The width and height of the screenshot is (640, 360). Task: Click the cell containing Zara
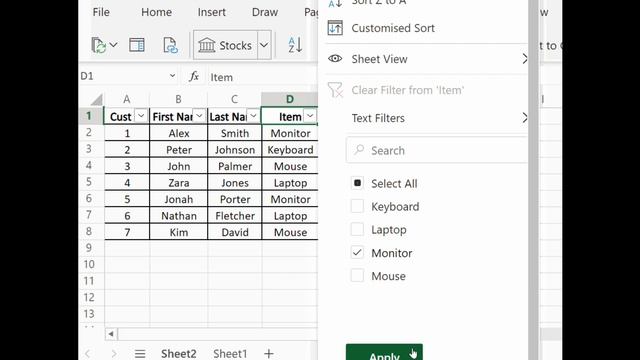point(178,182)
